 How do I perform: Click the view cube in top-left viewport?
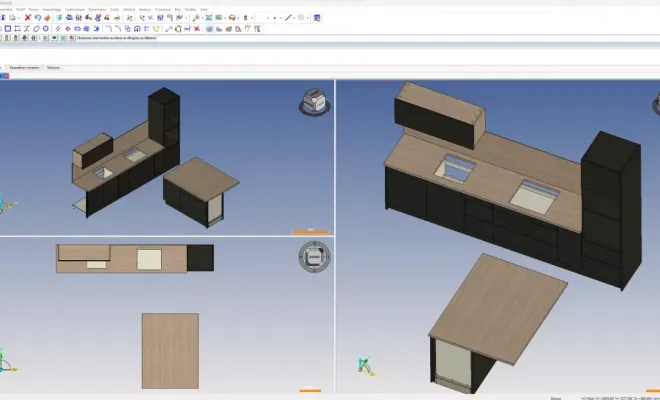pyautogui.click(x=314, y=102)
